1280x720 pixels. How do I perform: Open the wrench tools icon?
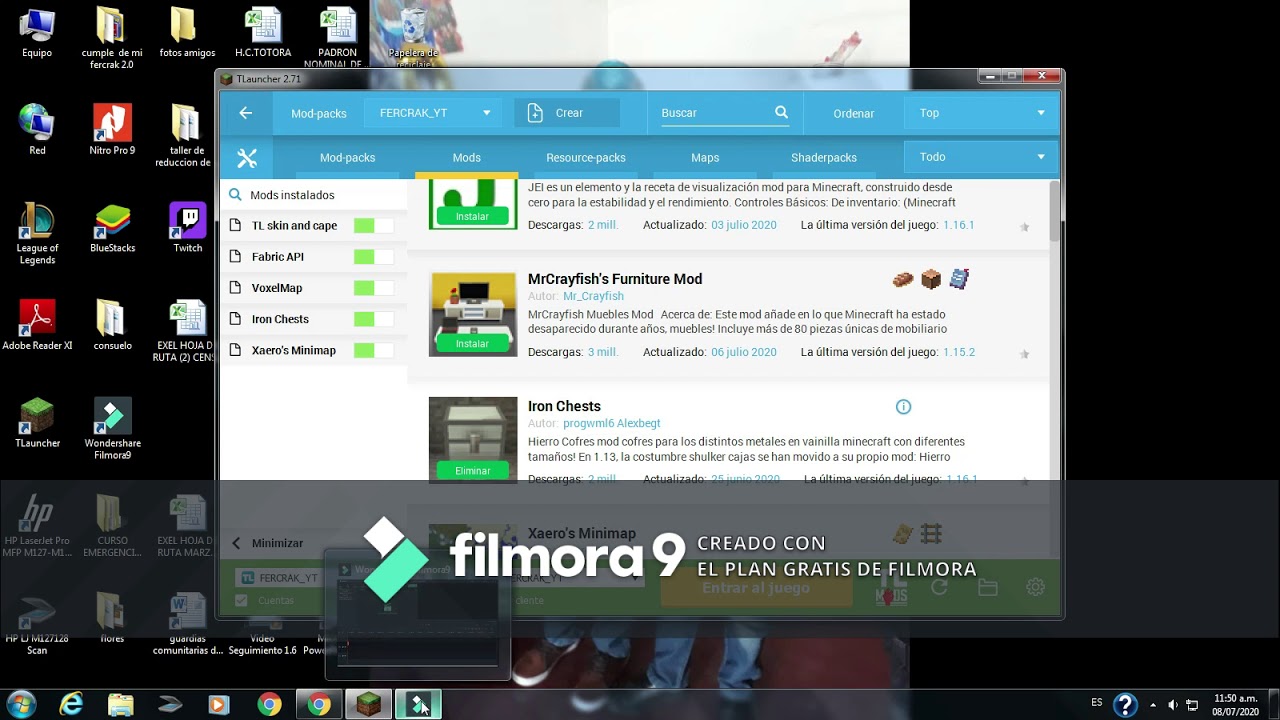[247, 158]
